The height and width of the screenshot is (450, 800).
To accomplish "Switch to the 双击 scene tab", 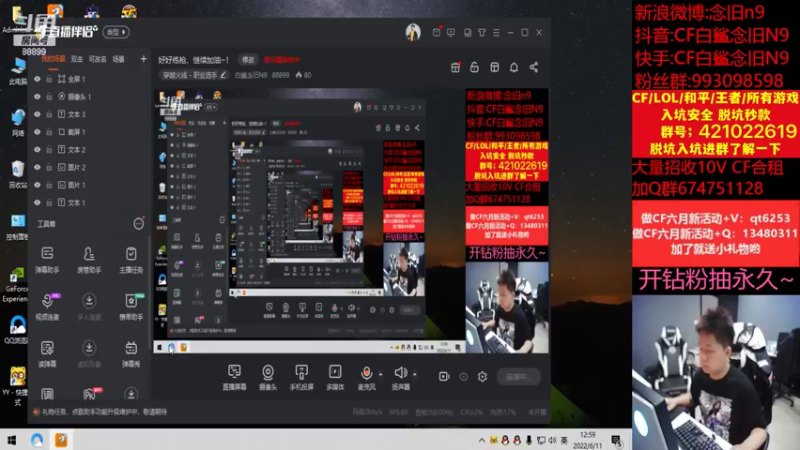I will click(77, 59).
